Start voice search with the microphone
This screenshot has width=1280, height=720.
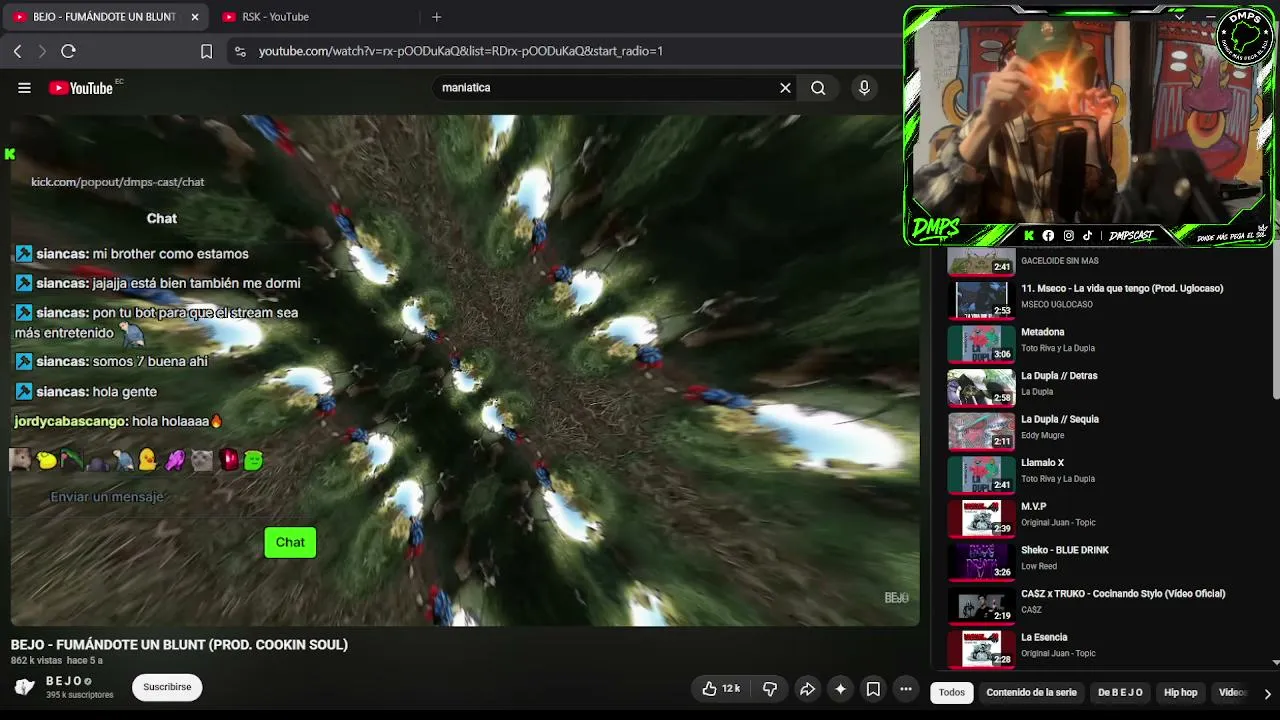pos(864,88)
